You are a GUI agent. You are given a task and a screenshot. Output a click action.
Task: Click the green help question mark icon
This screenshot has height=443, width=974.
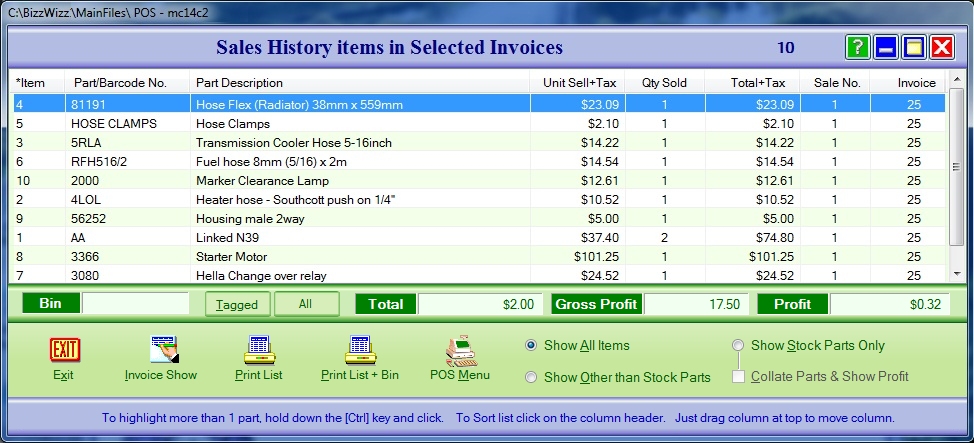coord(857,47)
